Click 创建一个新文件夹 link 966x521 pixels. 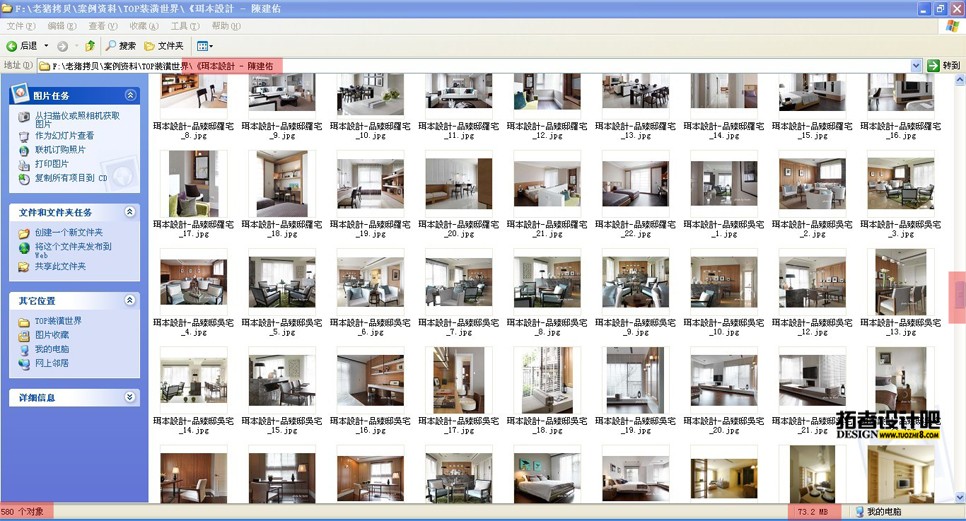coord(68,232)
